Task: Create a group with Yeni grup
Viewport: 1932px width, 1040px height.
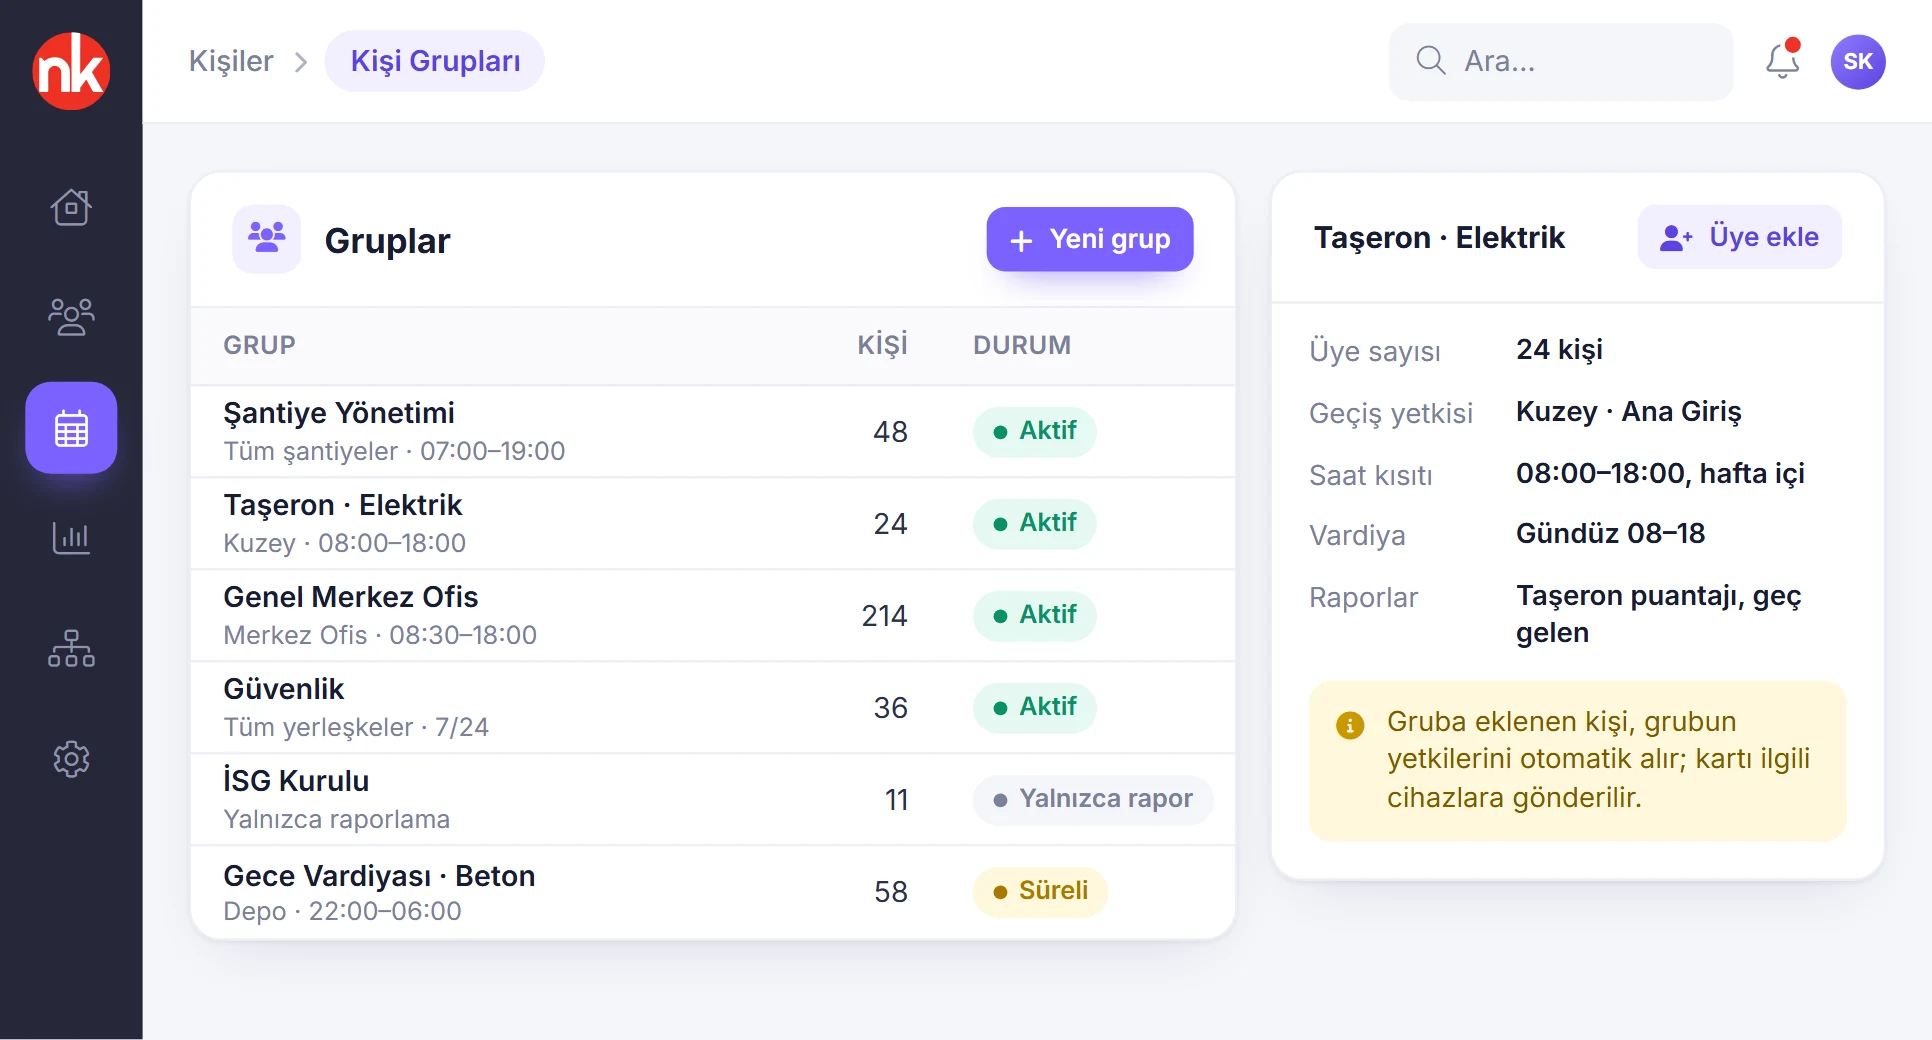Action: [1090, 239]
